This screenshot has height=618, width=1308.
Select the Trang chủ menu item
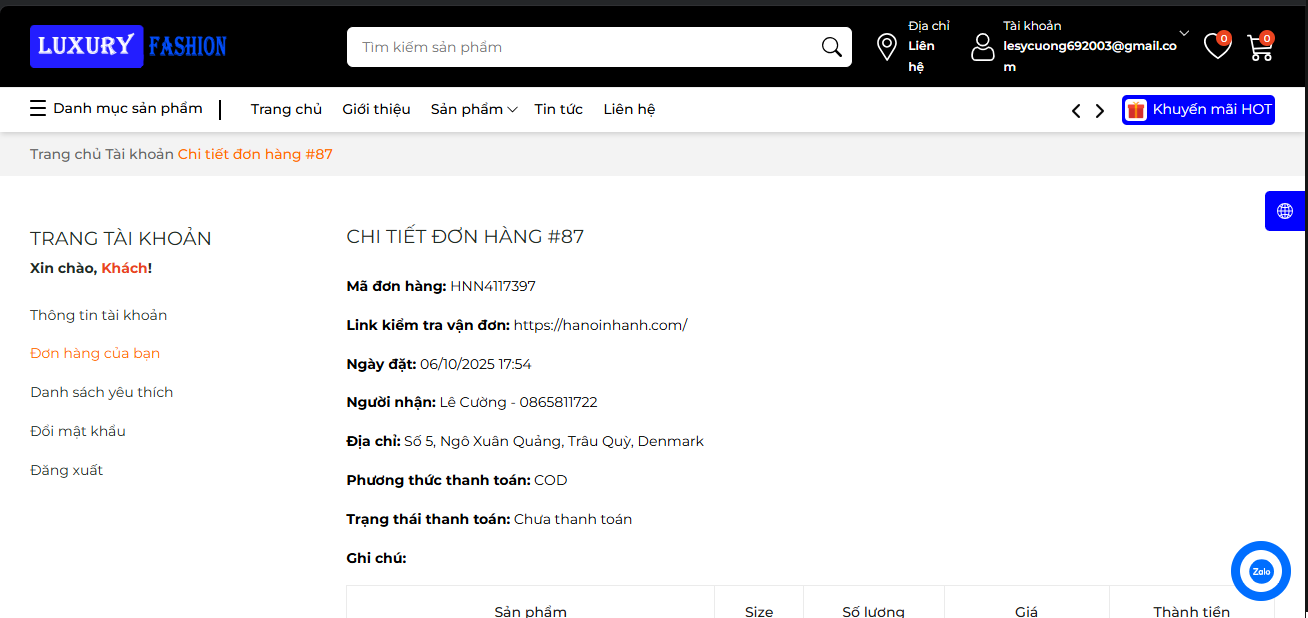point(286,109)
